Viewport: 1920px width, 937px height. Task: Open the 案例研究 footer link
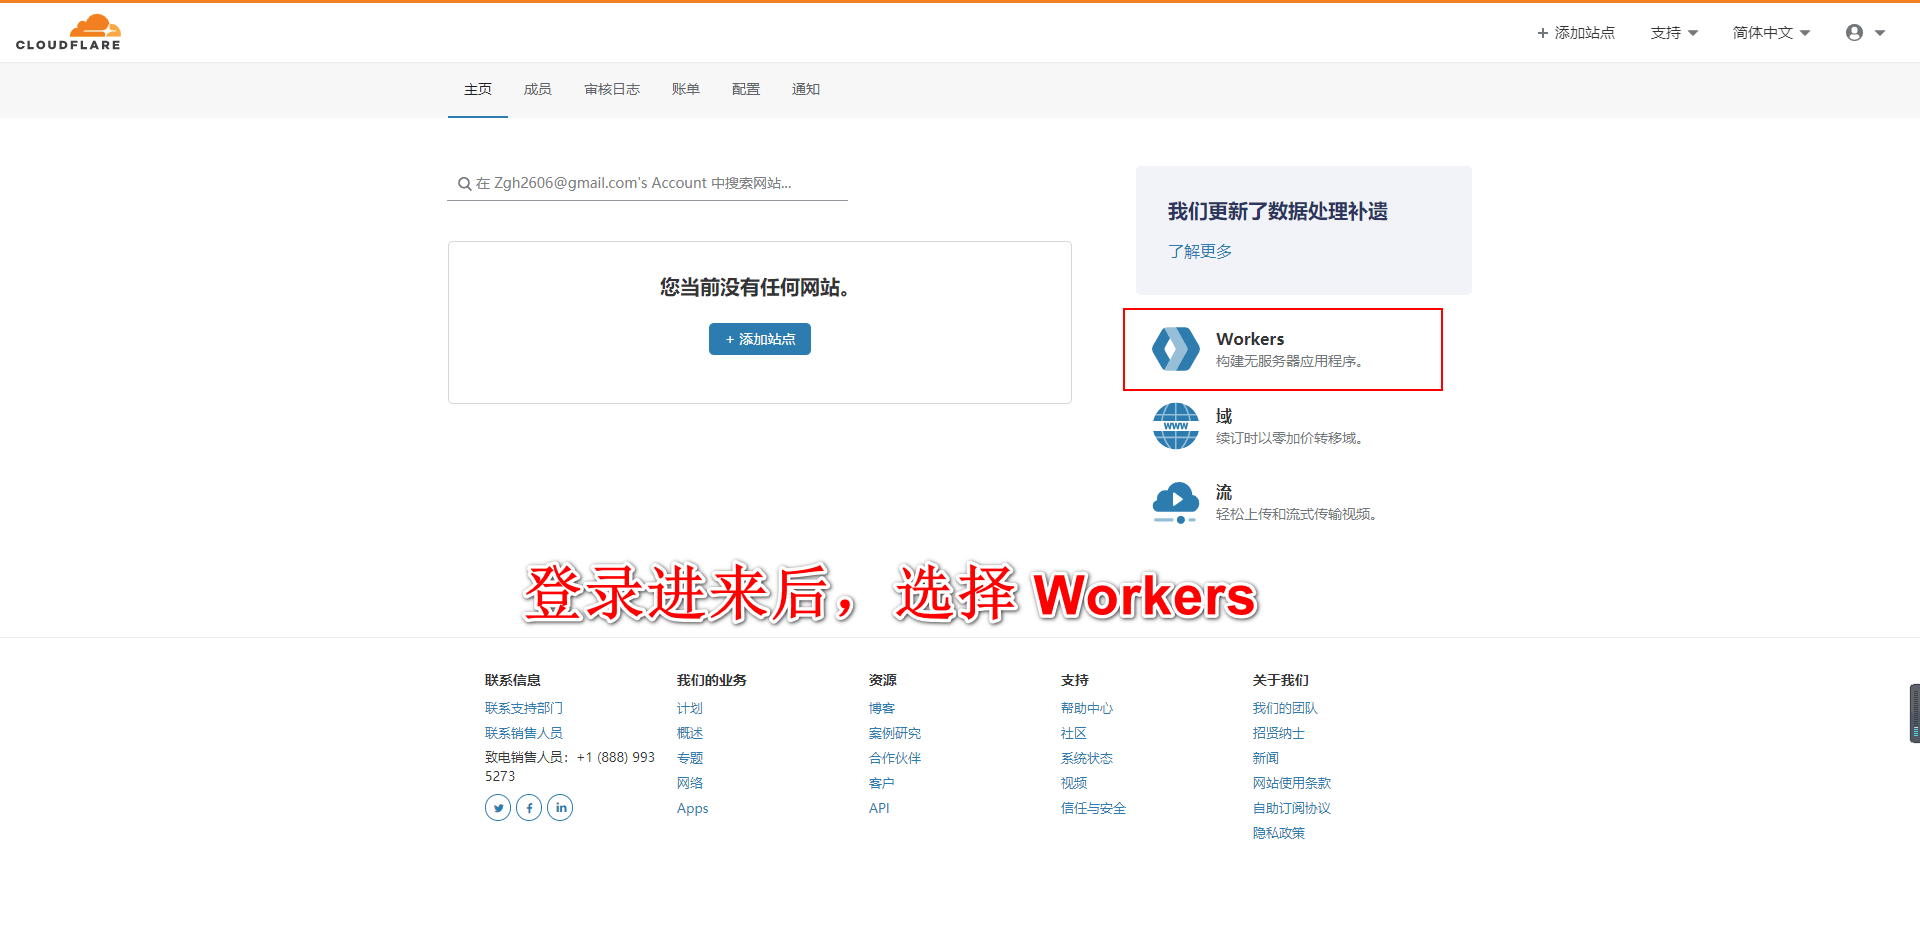tap(895, 733)
